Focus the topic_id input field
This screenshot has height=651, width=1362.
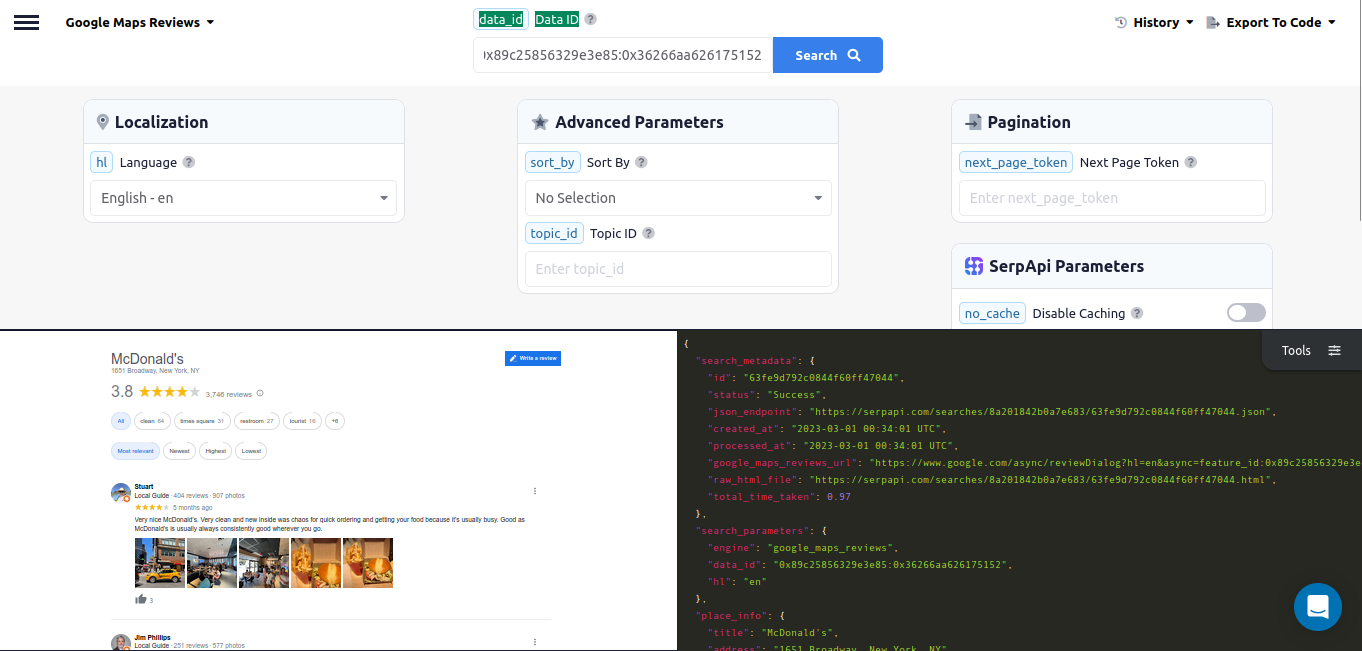point(678,269)
